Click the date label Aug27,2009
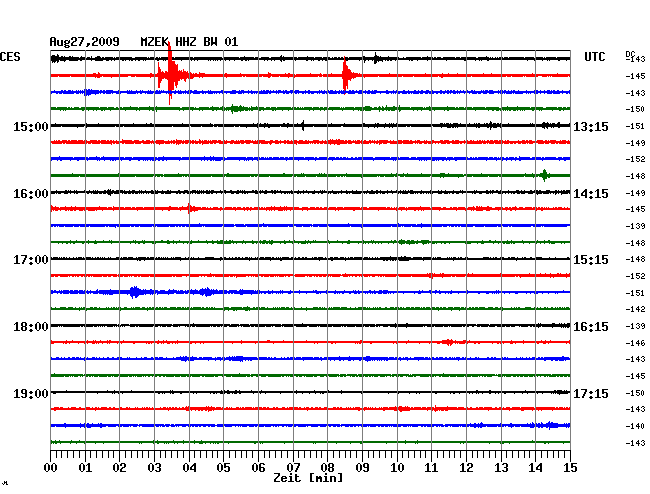This screenshot has width=650, height=494. click(84, 42)
